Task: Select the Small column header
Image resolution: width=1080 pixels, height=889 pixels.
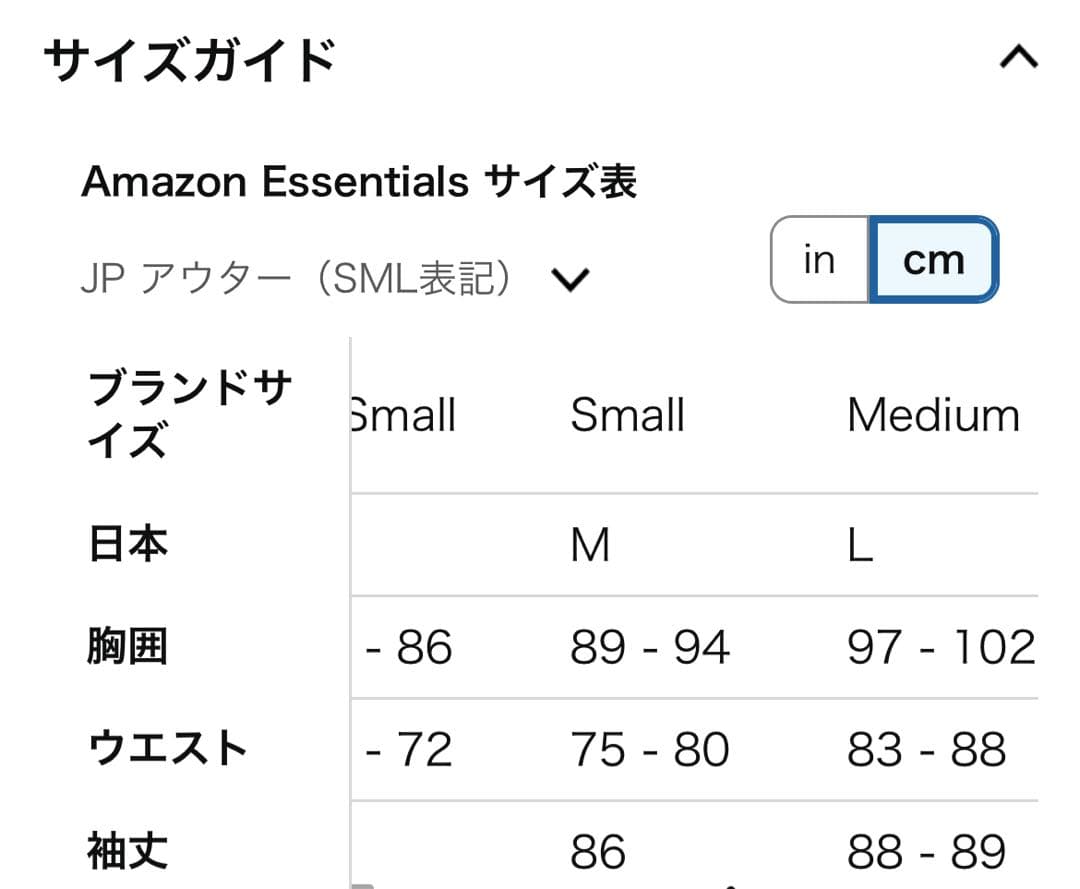Action: tap(627, 415)
